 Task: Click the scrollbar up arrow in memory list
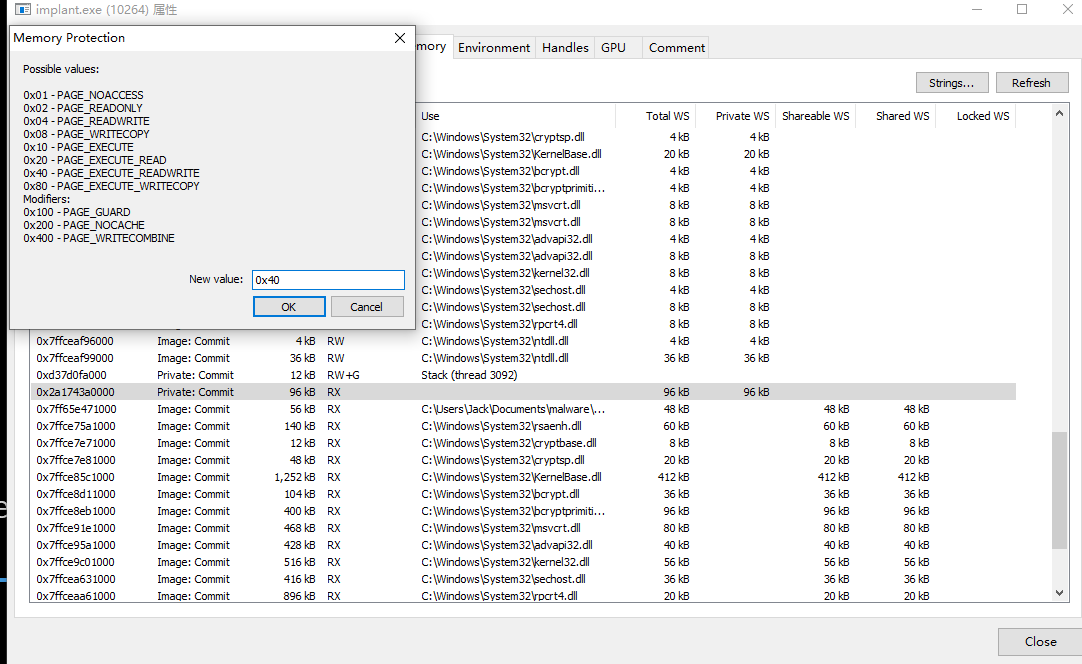pyautogui.click(x=1060, y=113)
